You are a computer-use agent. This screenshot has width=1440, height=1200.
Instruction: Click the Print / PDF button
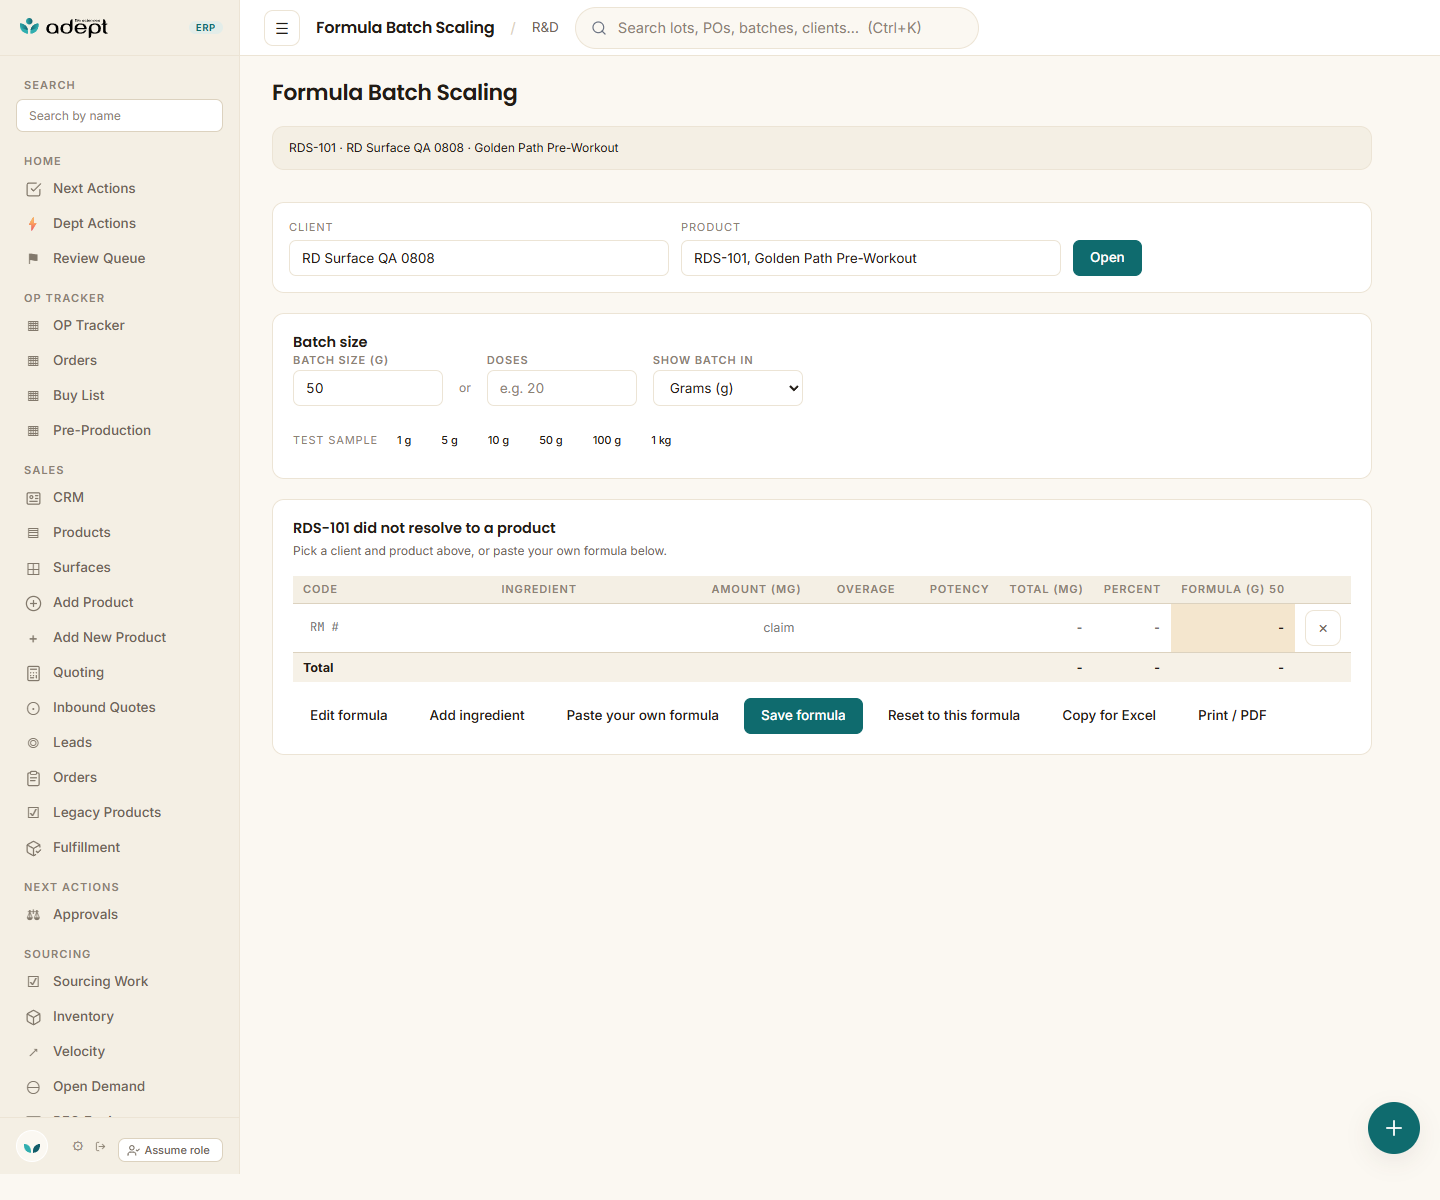(1232, 716)
